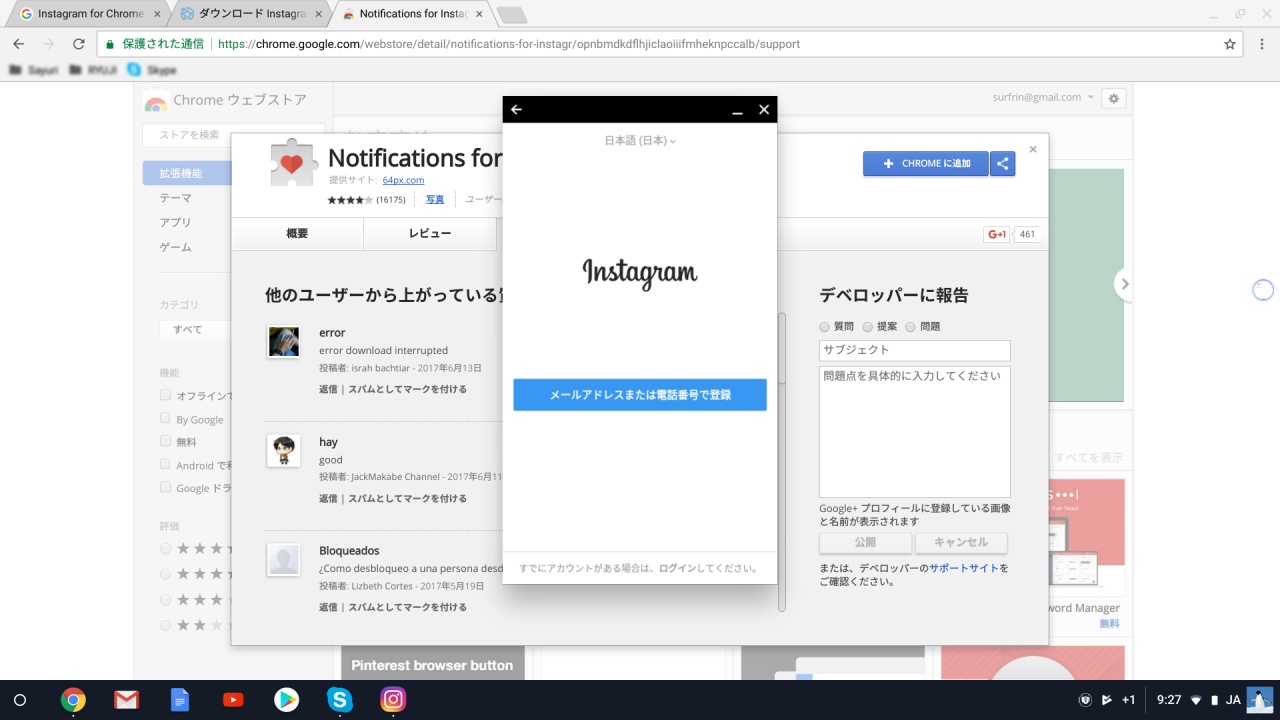1280x720 pixels.
Task: Check the Android filter checkbox
Action: click(166, 465)
